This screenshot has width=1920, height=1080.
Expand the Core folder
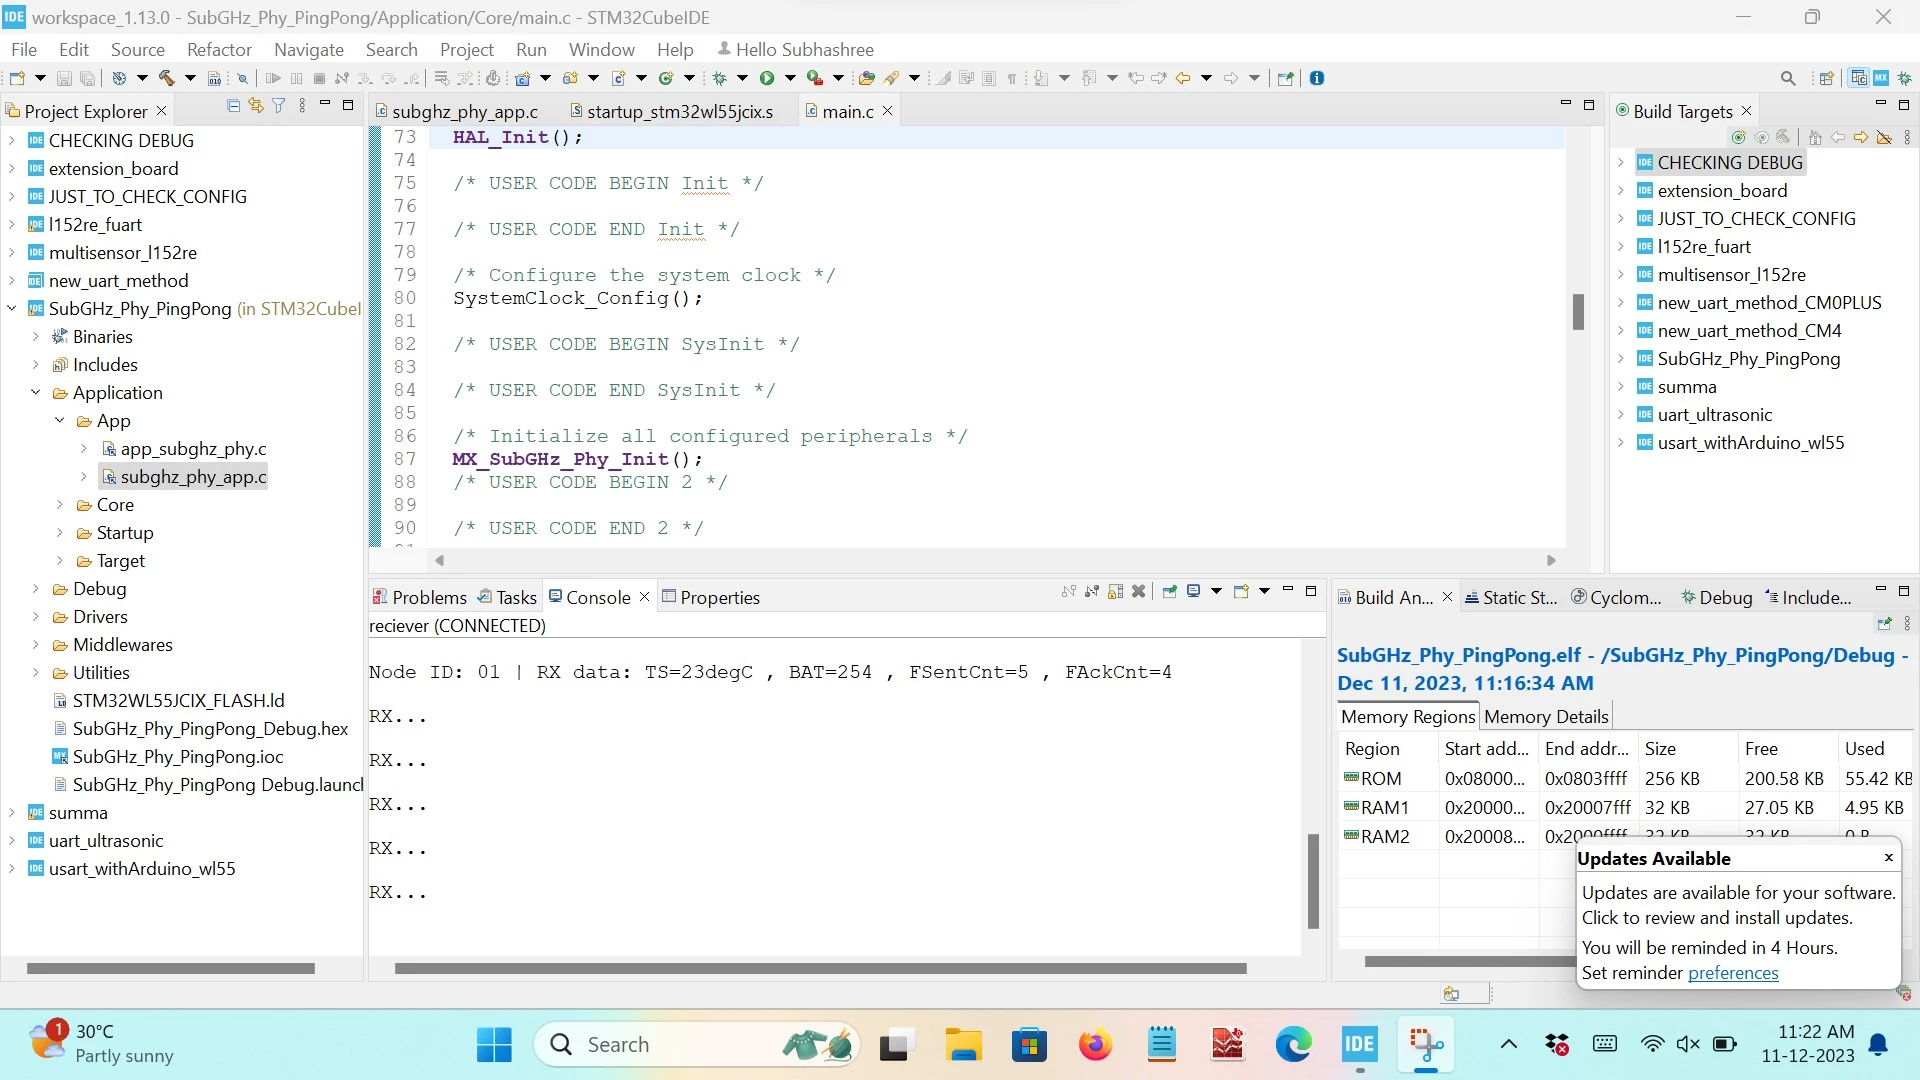click(x=60, y=505)
